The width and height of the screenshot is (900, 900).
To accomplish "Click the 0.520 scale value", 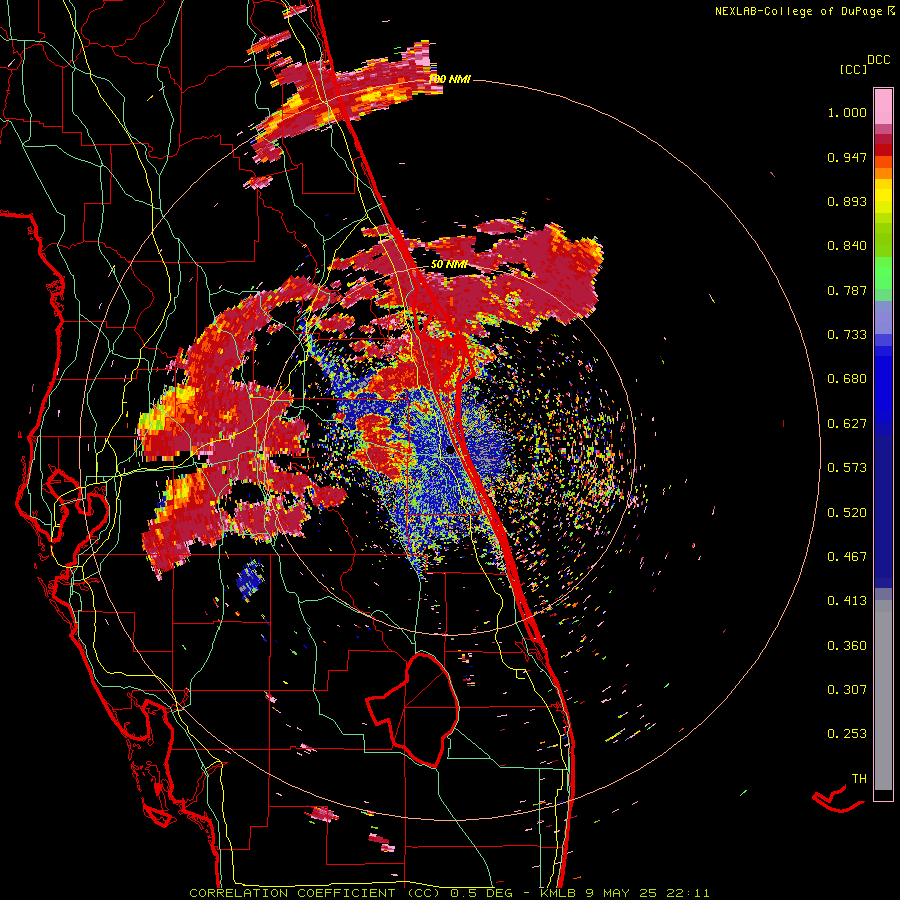I will pos(847,513).
